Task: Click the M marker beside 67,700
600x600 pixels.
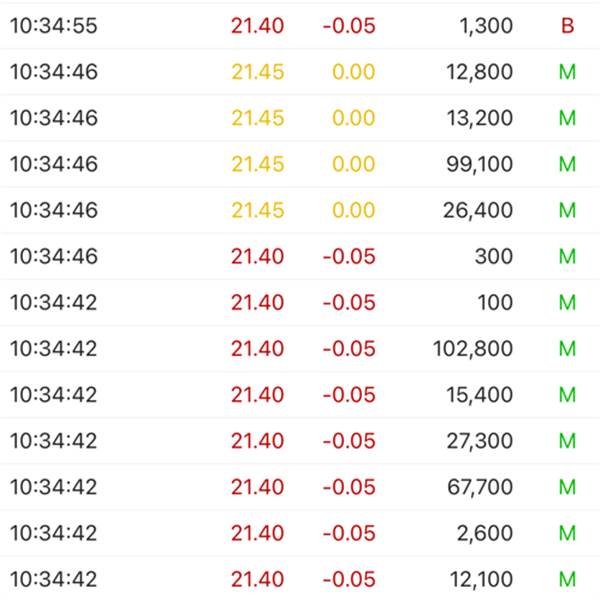Action: click(567, 487)
